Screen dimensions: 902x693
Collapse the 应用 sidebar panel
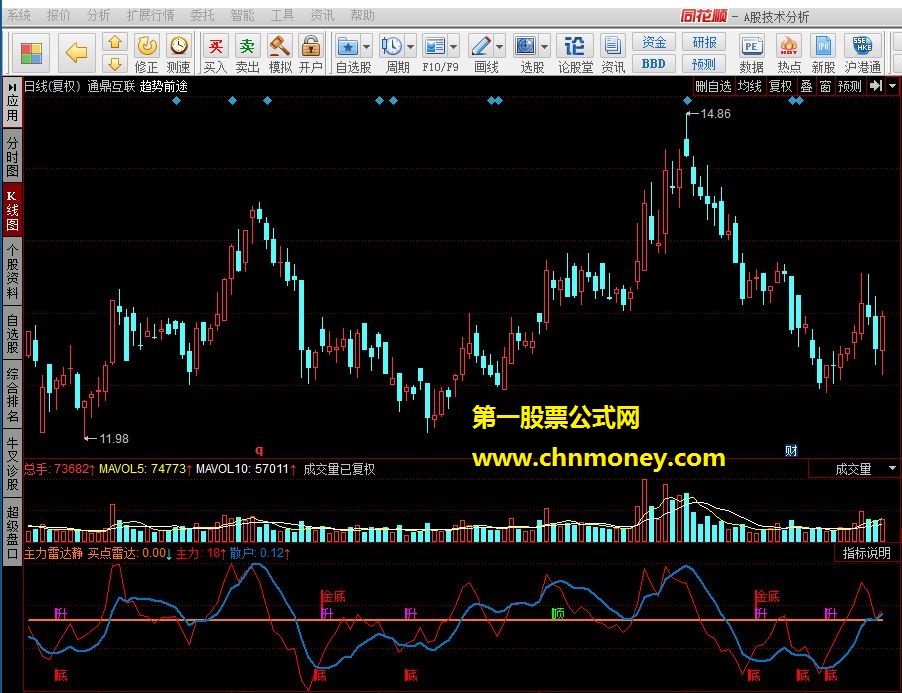click(12, 101)
